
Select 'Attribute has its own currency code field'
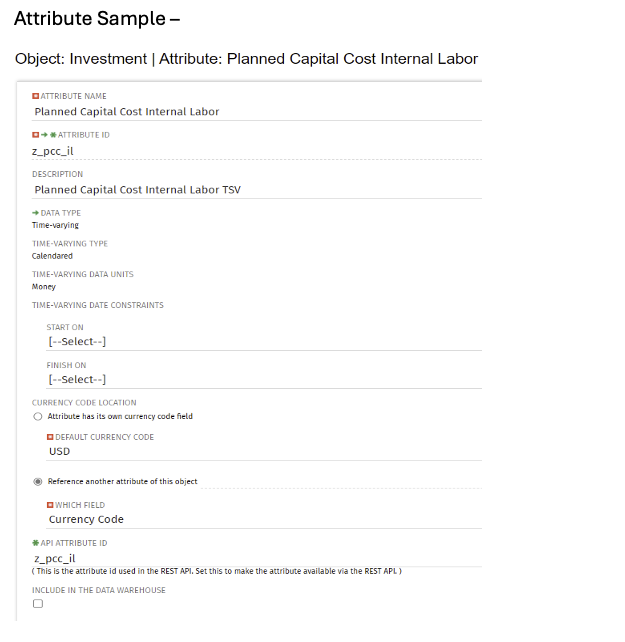coord(38,416)
